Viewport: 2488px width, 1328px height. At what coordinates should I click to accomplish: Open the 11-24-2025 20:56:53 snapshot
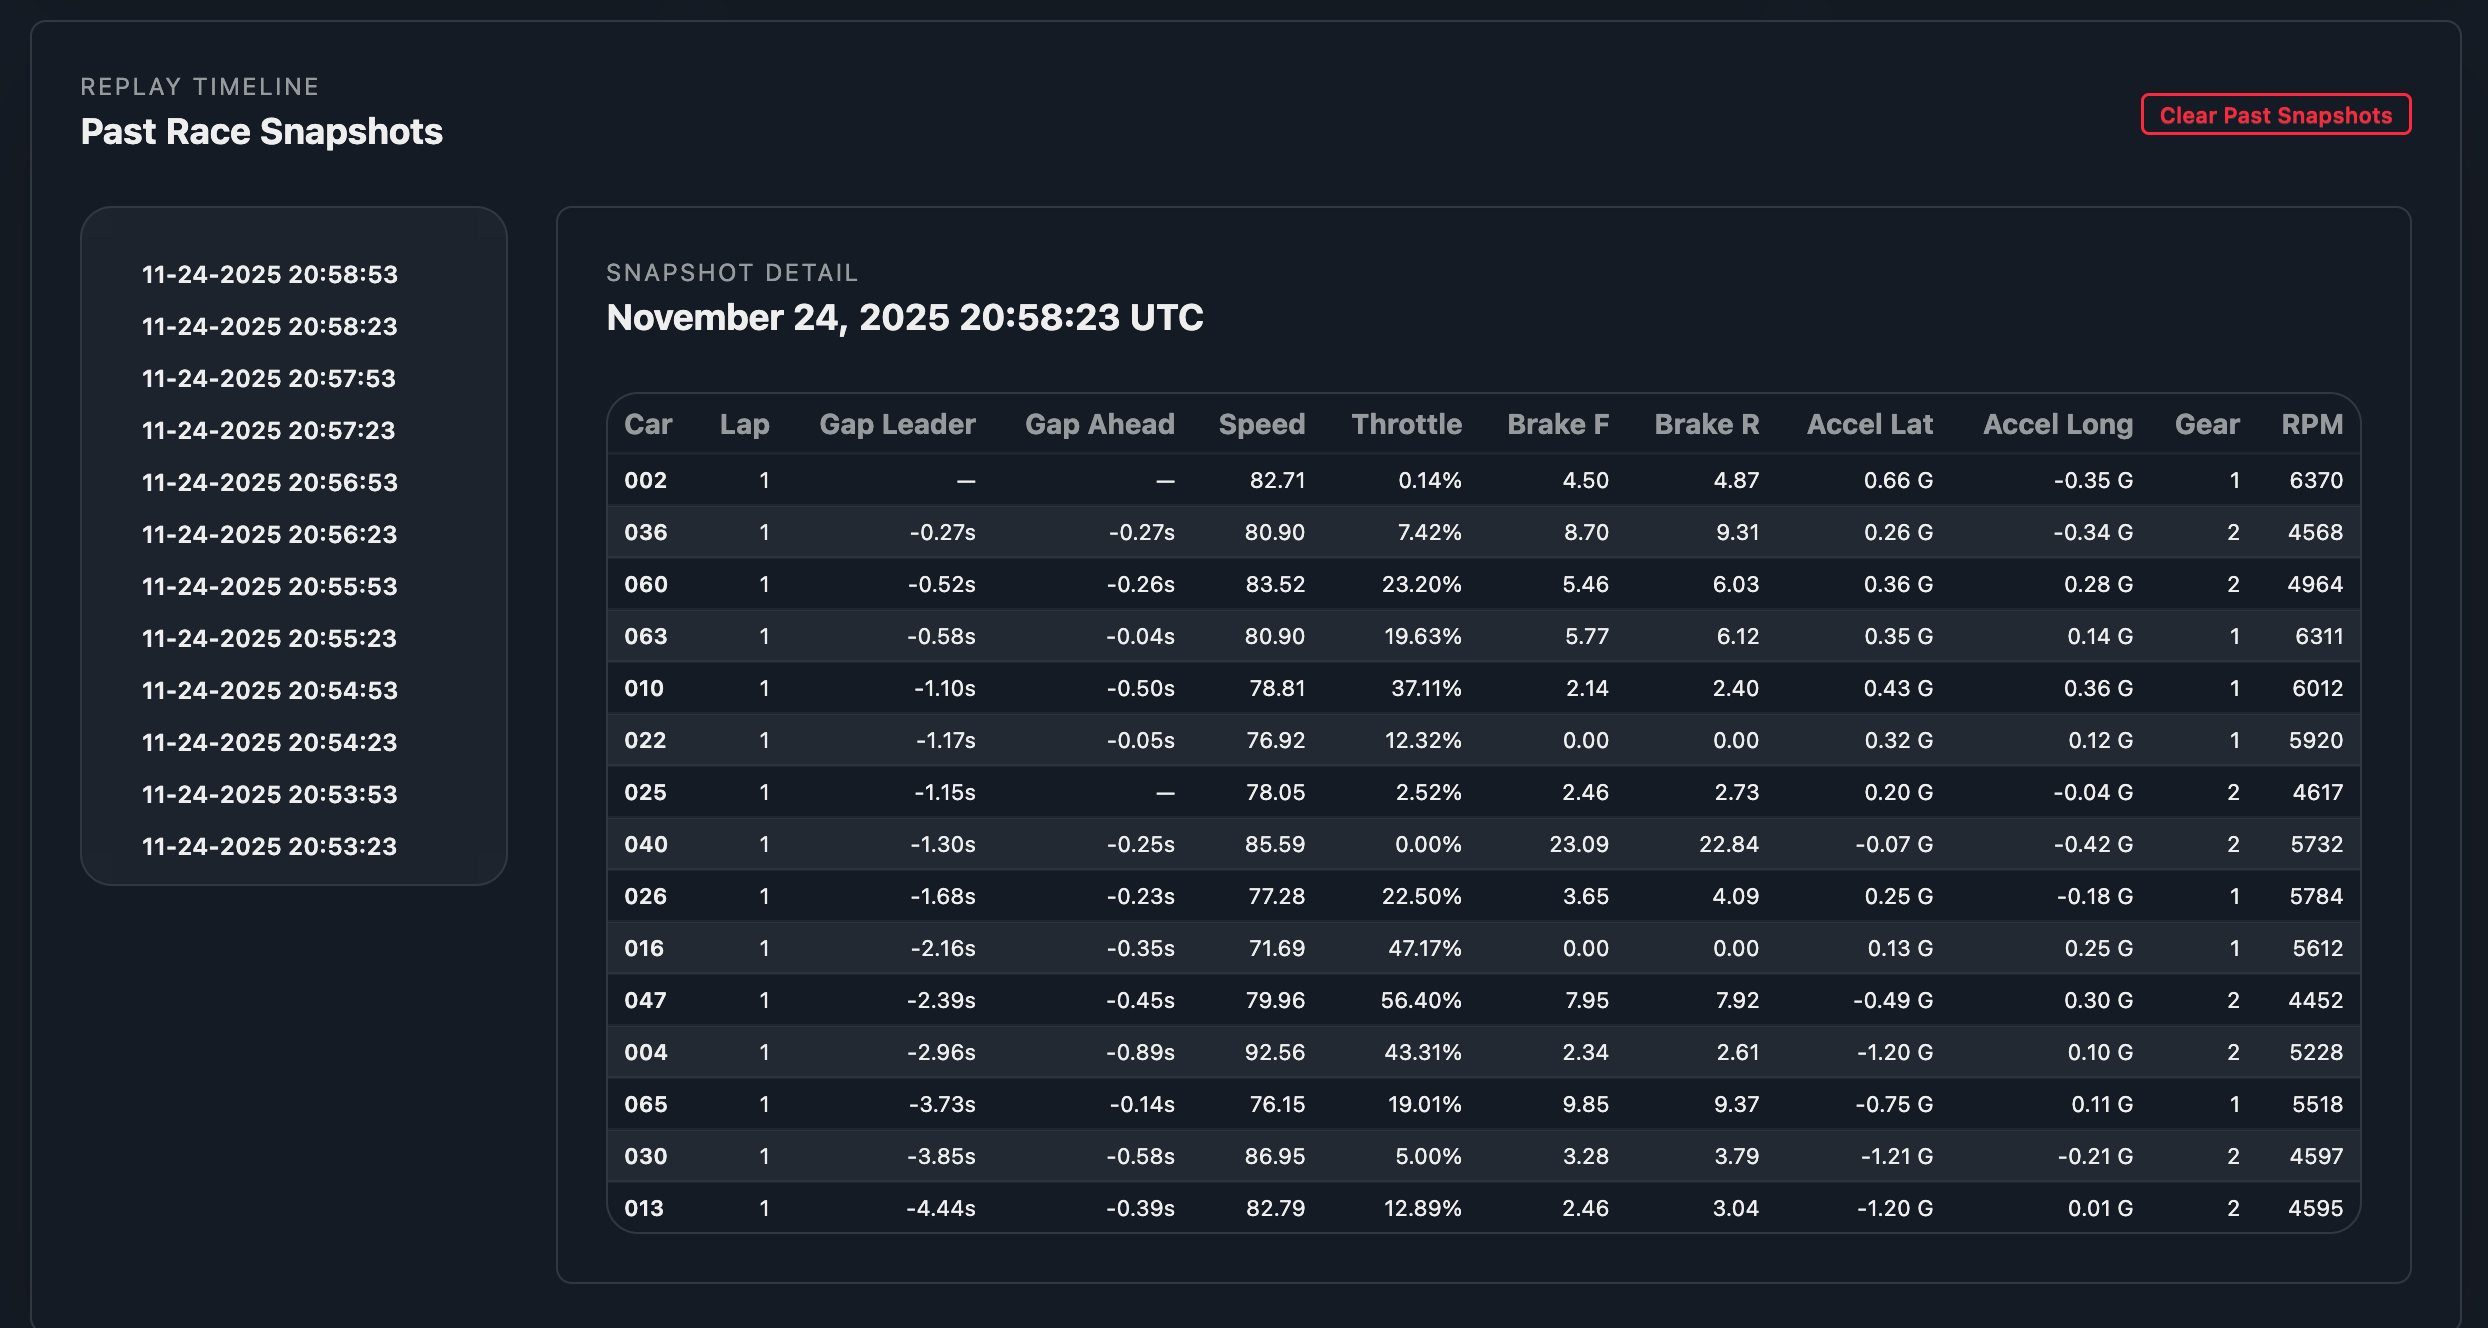(x=270, y=482)
